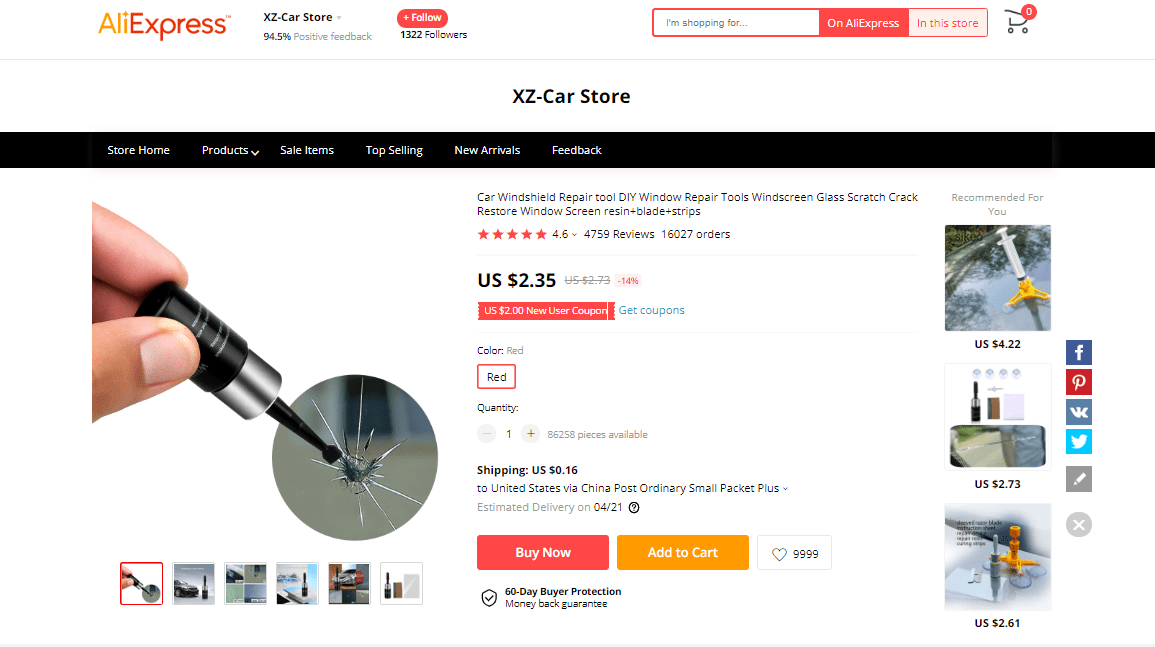Click the delivery help question mark

point(634,507)
